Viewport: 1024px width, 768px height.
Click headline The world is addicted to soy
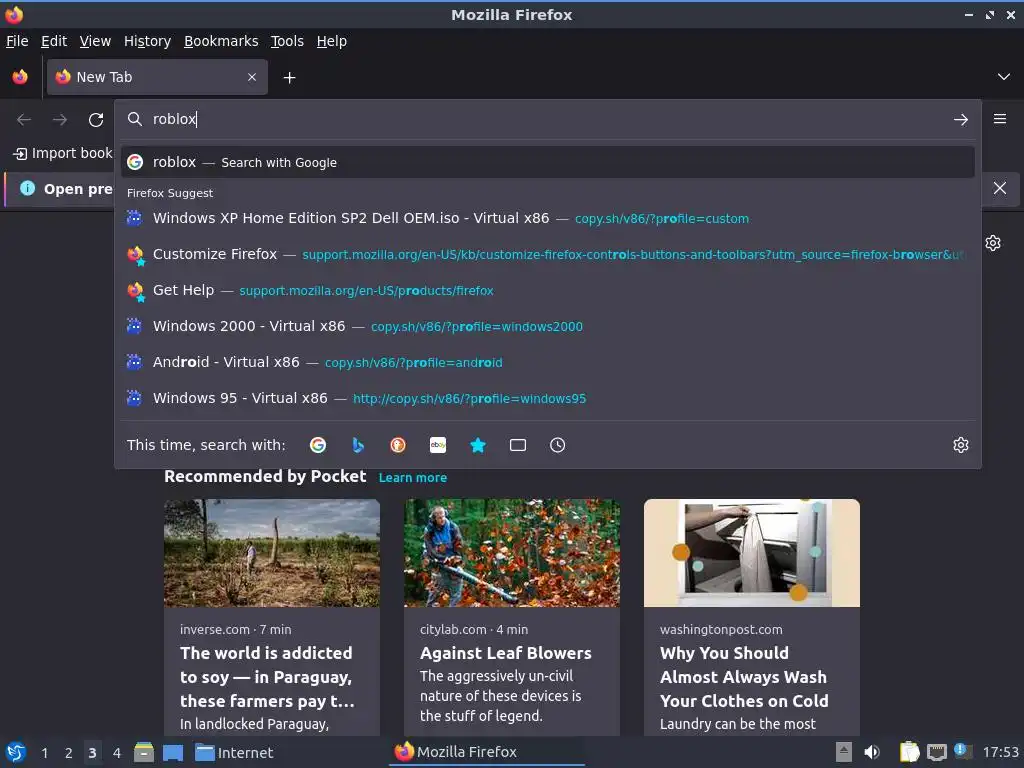click(267, 677)
